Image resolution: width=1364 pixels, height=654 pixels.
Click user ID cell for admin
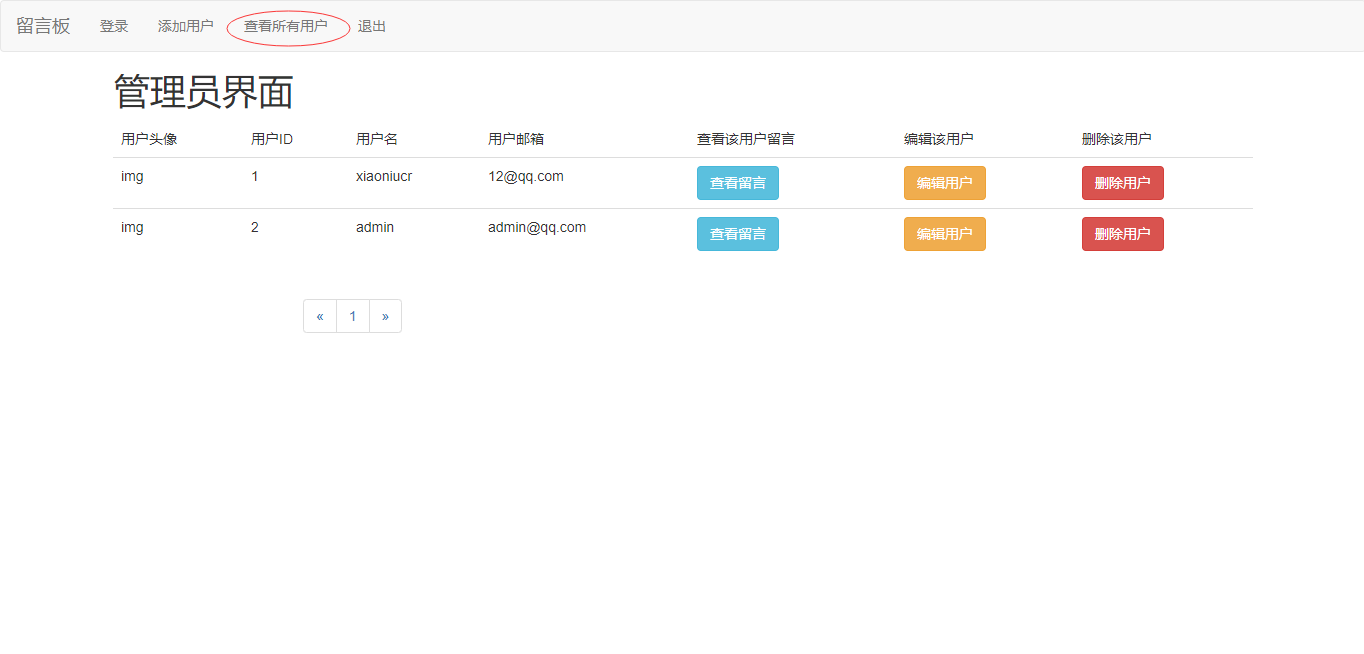(255, 227)
